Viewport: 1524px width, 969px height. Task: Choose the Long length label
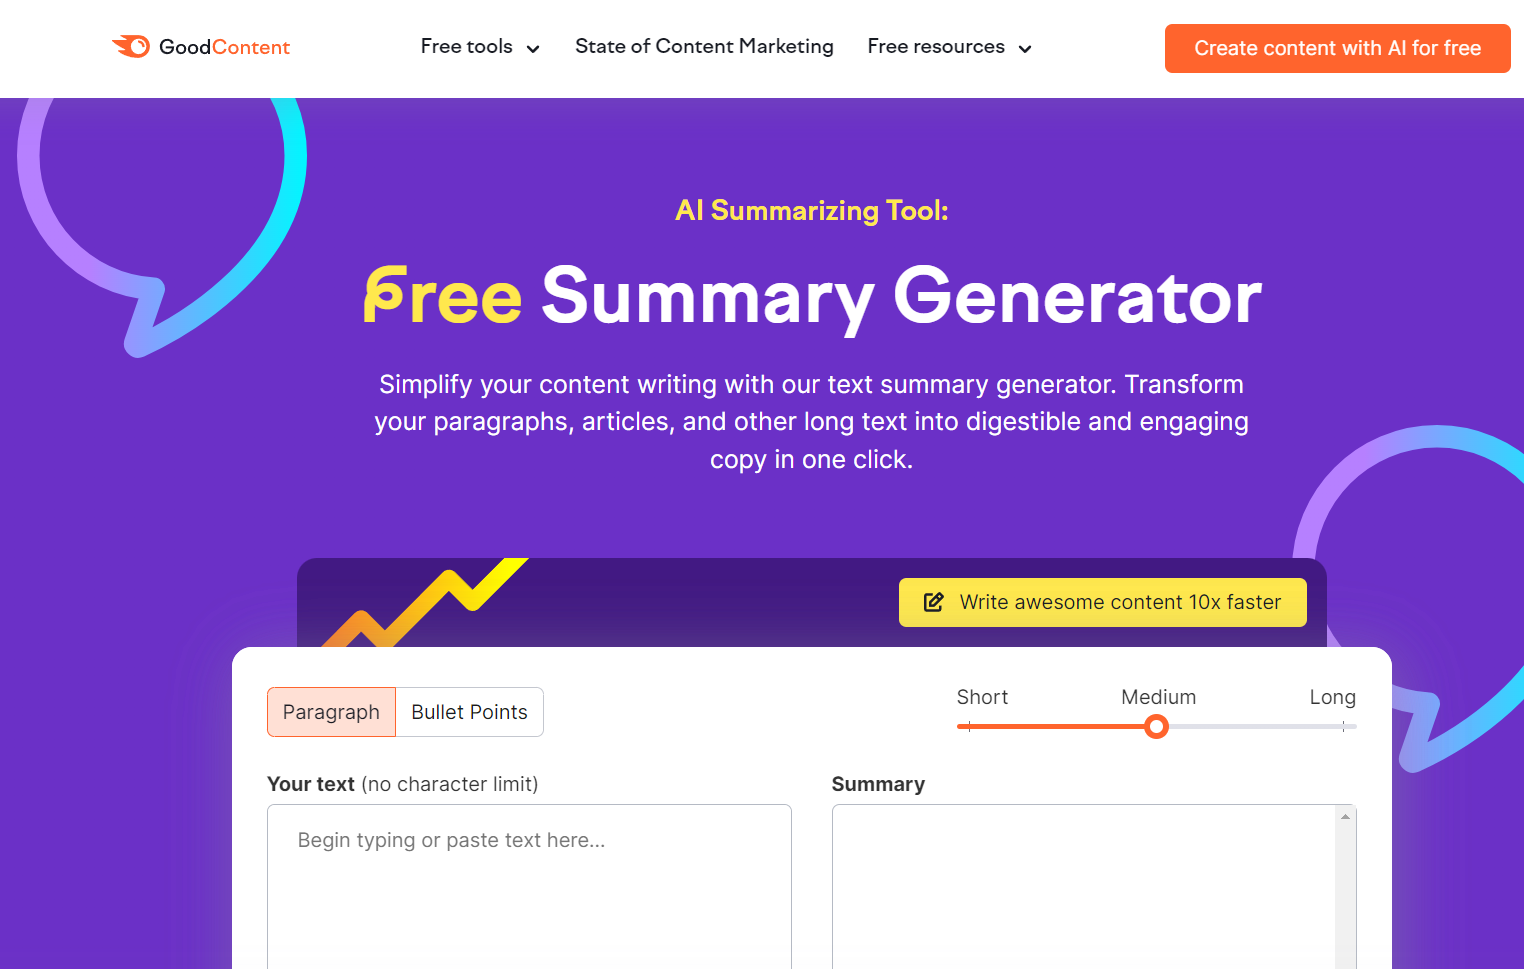[1332, 697]
